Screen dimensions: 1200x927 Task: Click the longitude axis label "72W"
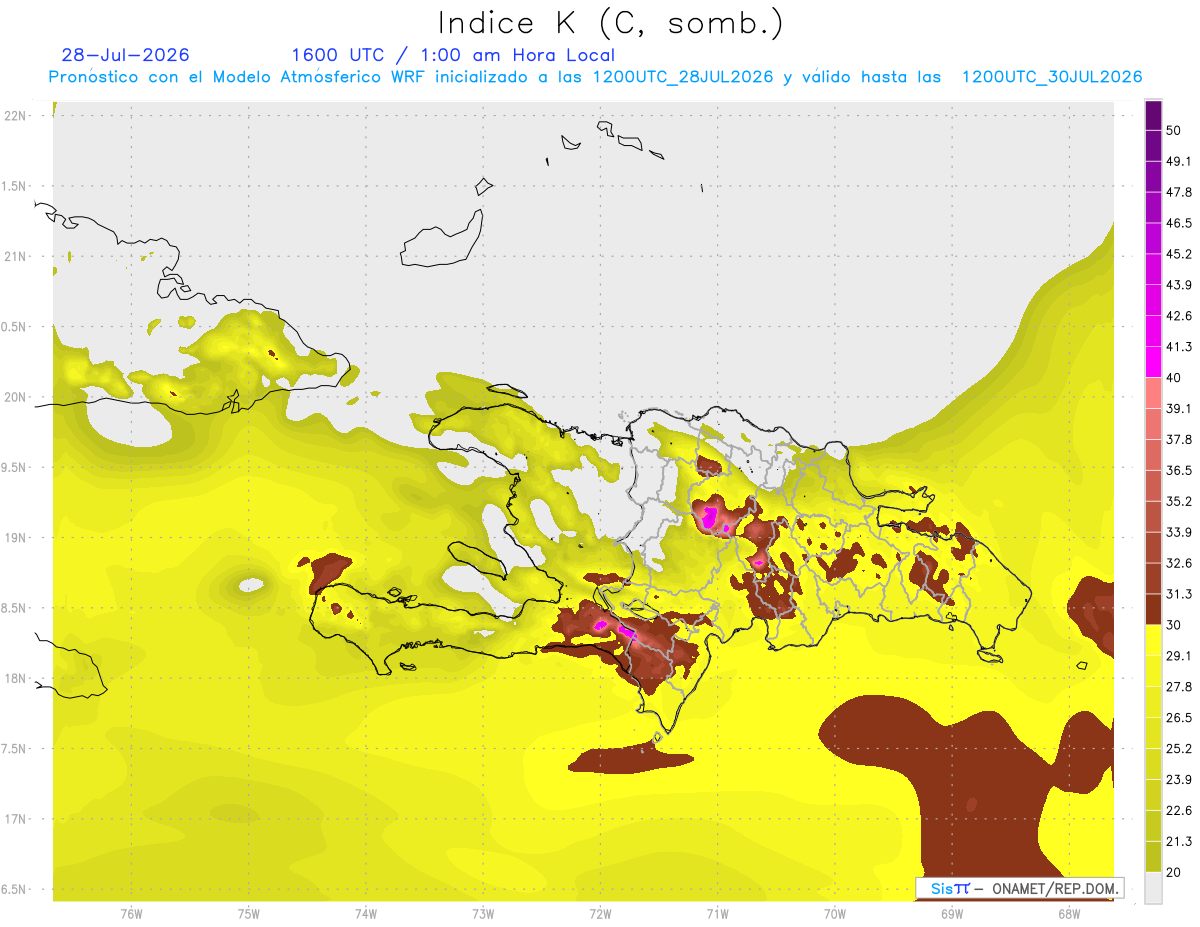point(600,914)
